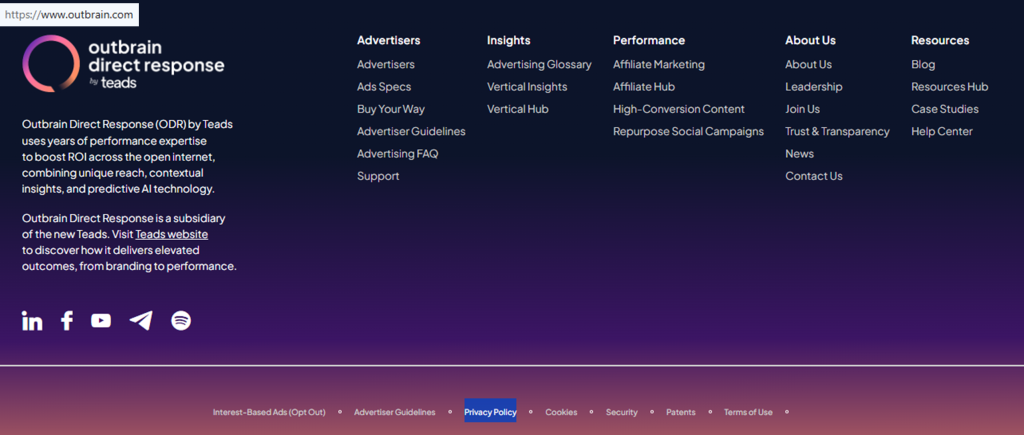Viewport: 1024px width, 435px height.
Task: Open High-Conversion Content link
Action: (679, 109)
